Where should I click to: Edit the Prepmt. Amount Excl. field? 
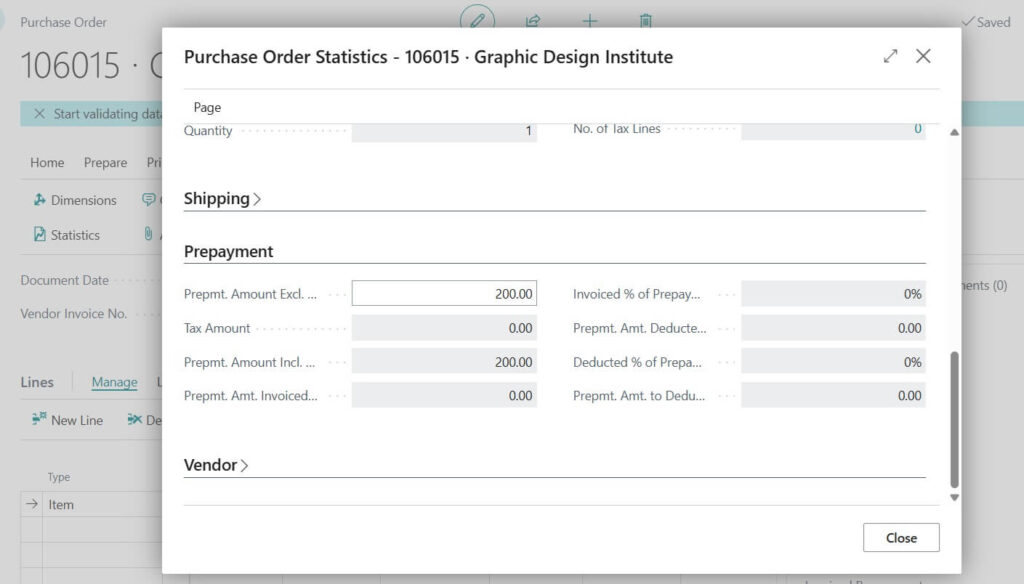tap(444, 292)
